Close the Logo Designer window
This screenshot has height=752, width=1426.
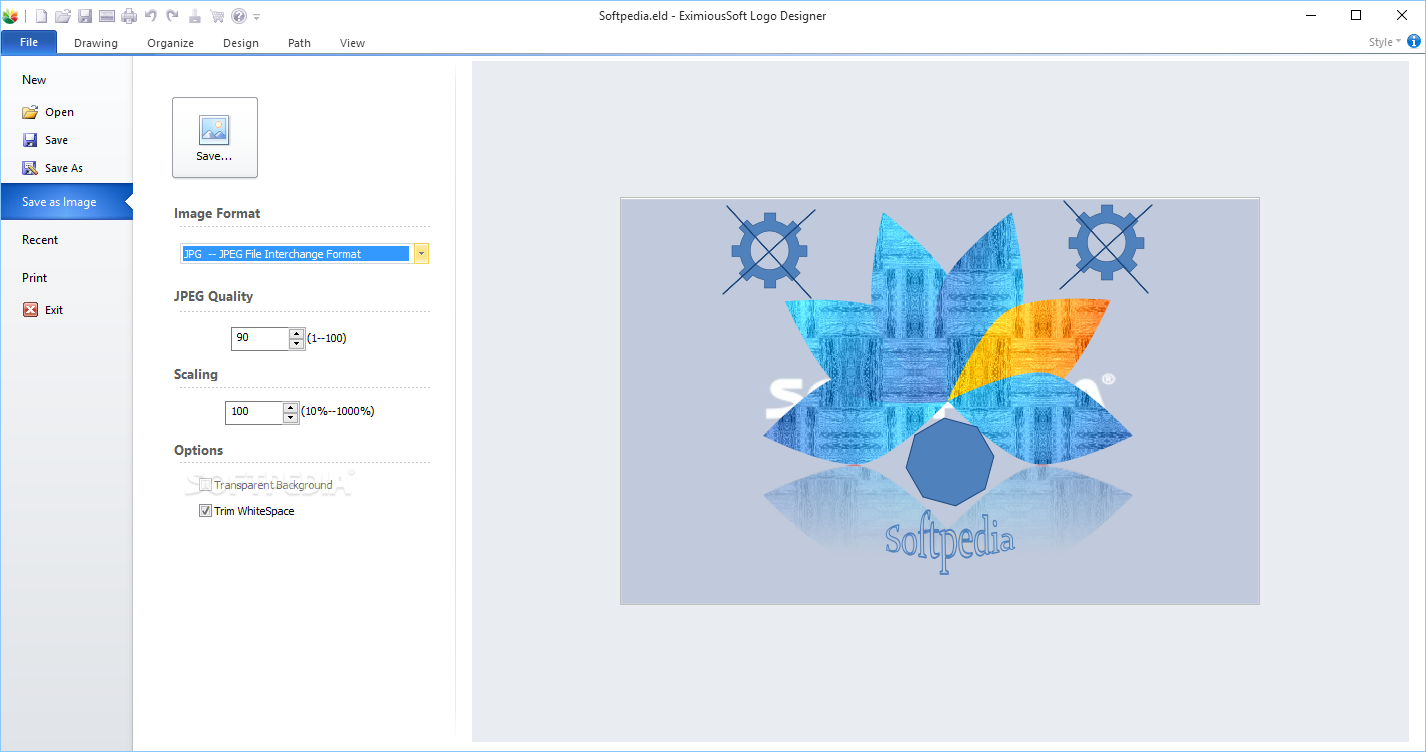1402,15
